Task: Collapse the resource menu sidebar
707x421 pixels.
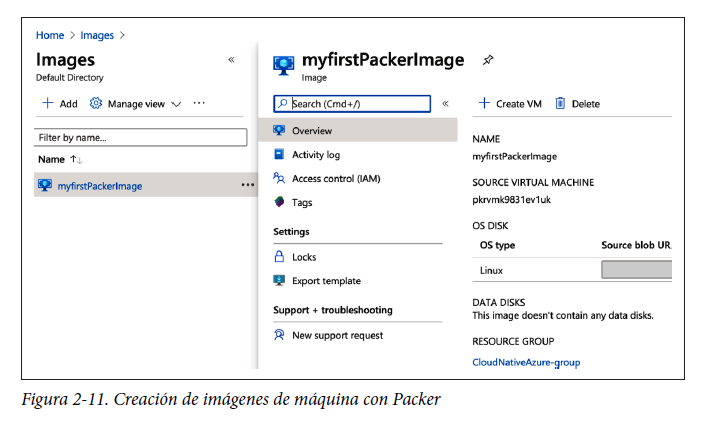Action: pyautogui.click(x=445, y=103)
